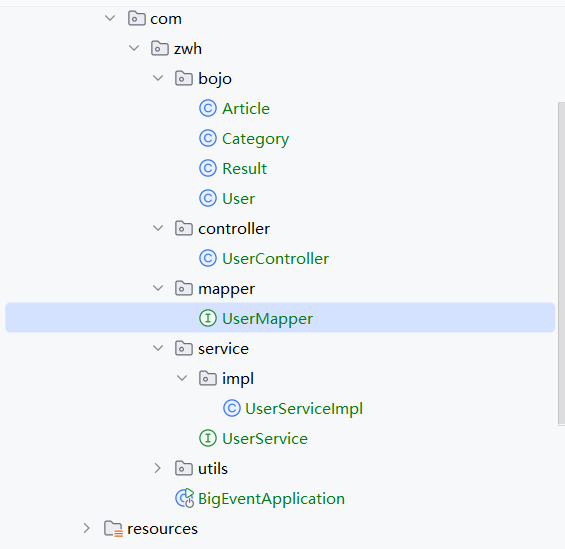Click the resources folder icon
This screenshot has height=549, width=565.
point(114,528)
